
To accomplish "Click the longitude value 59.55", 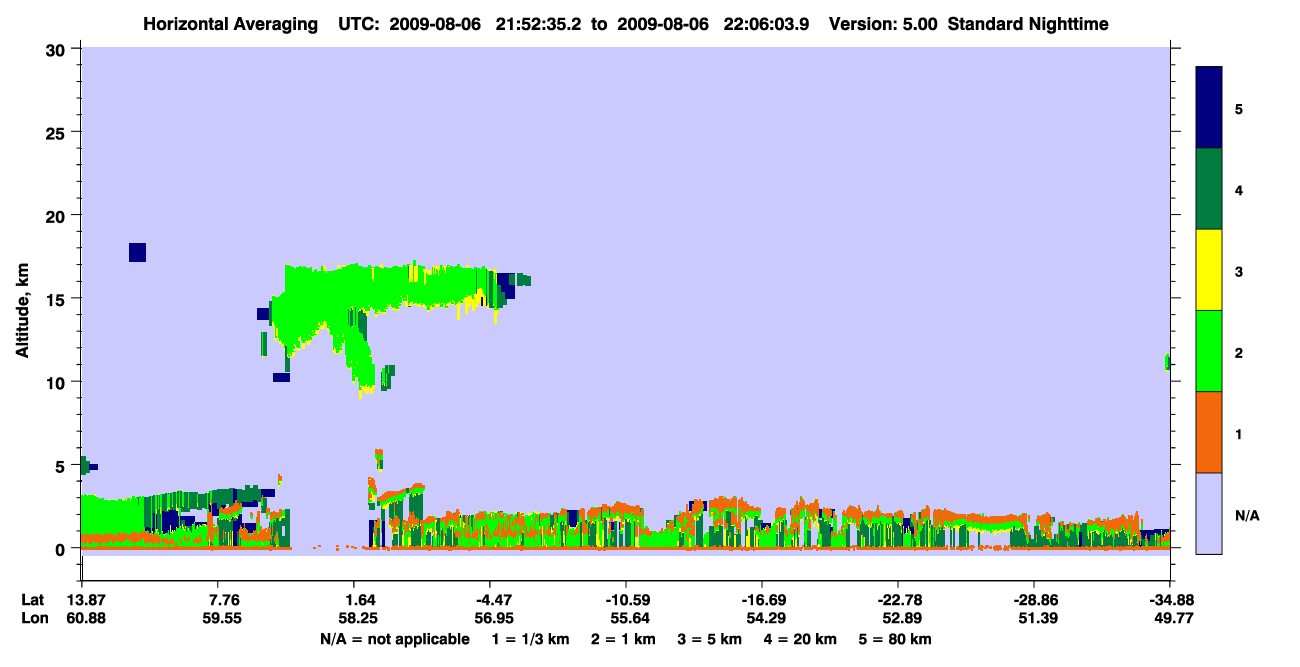I will click(x=223, y=618).
